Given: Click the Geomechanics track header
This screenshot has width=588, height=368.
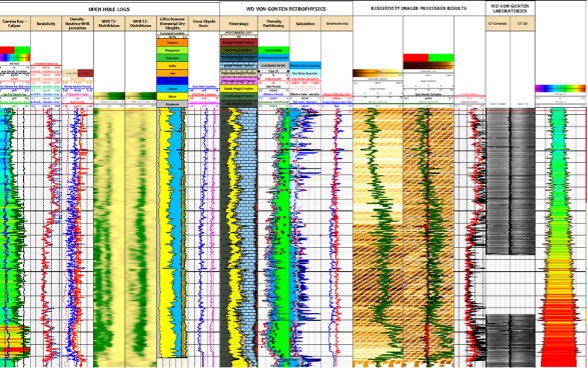Looking at the screenshot, I should tap(337, 24).
